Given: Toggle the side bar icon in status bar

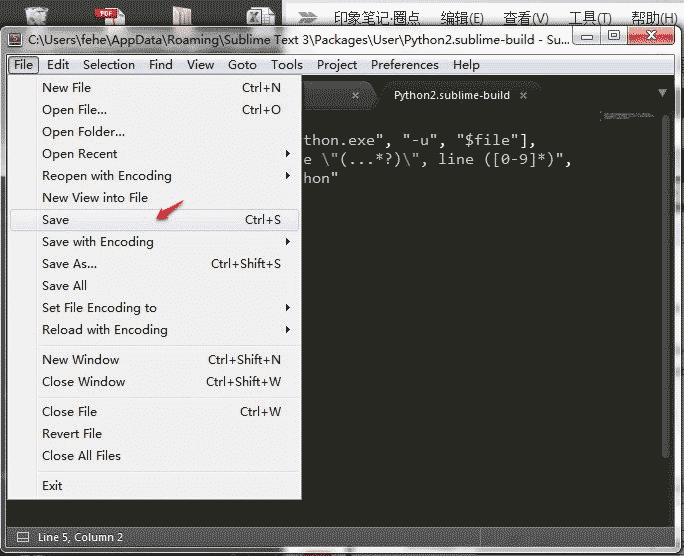Looking at the screenshot, I should tap(23, 537).
